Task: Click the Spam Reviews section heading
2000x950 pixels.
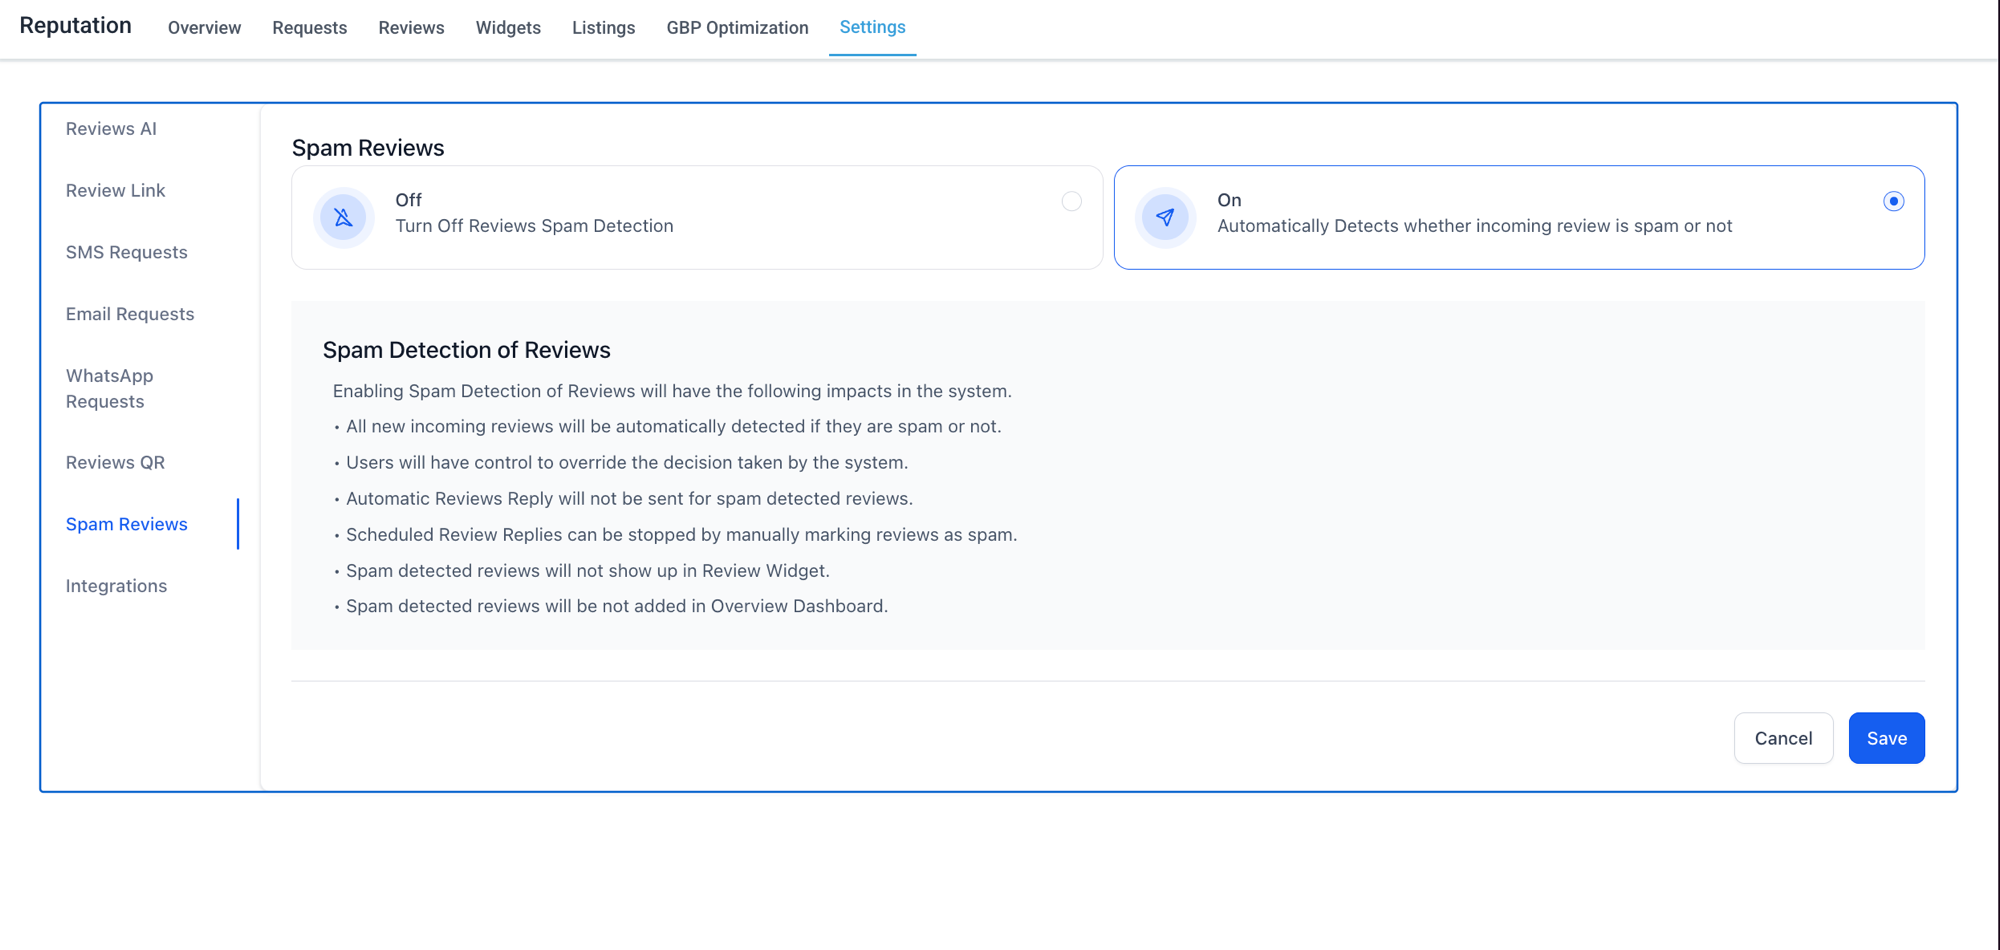Action: pos(368,147)
